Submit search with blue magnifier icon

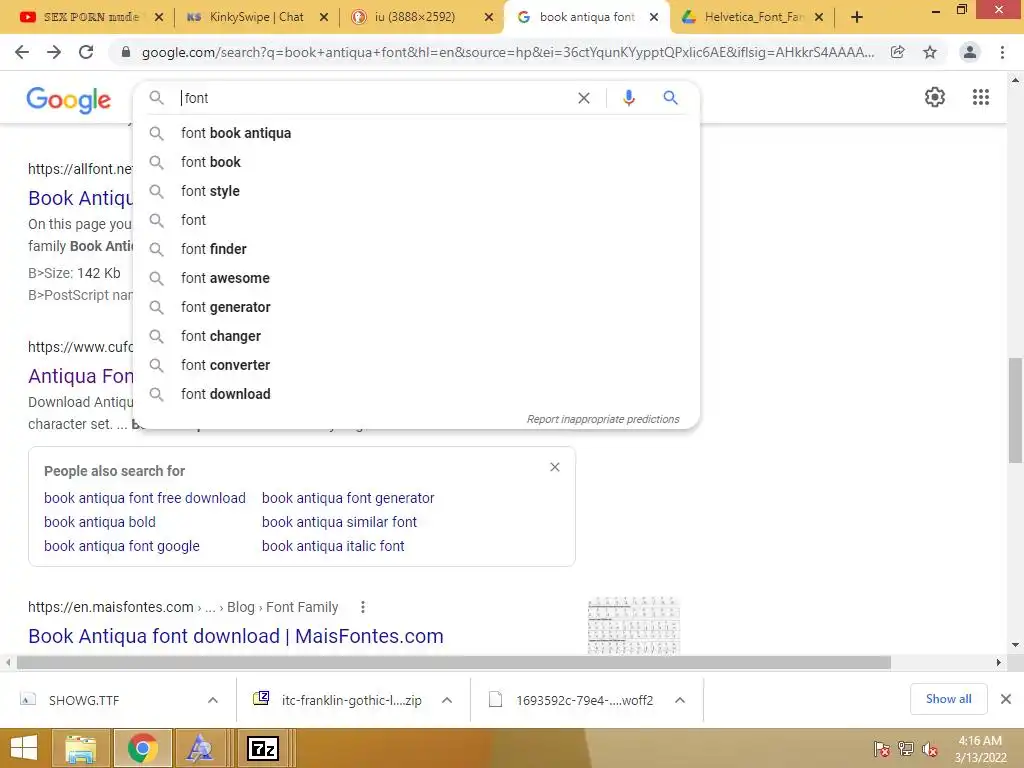tap(670, 98)
